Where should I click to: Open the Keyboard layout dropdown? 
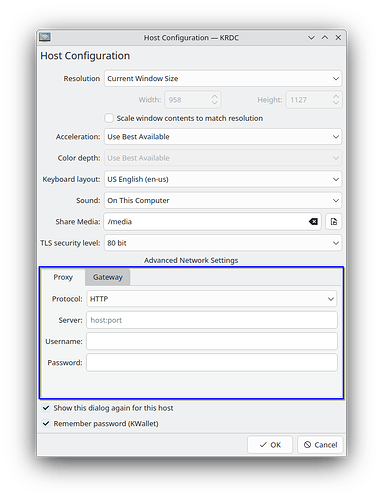[223, 179]
